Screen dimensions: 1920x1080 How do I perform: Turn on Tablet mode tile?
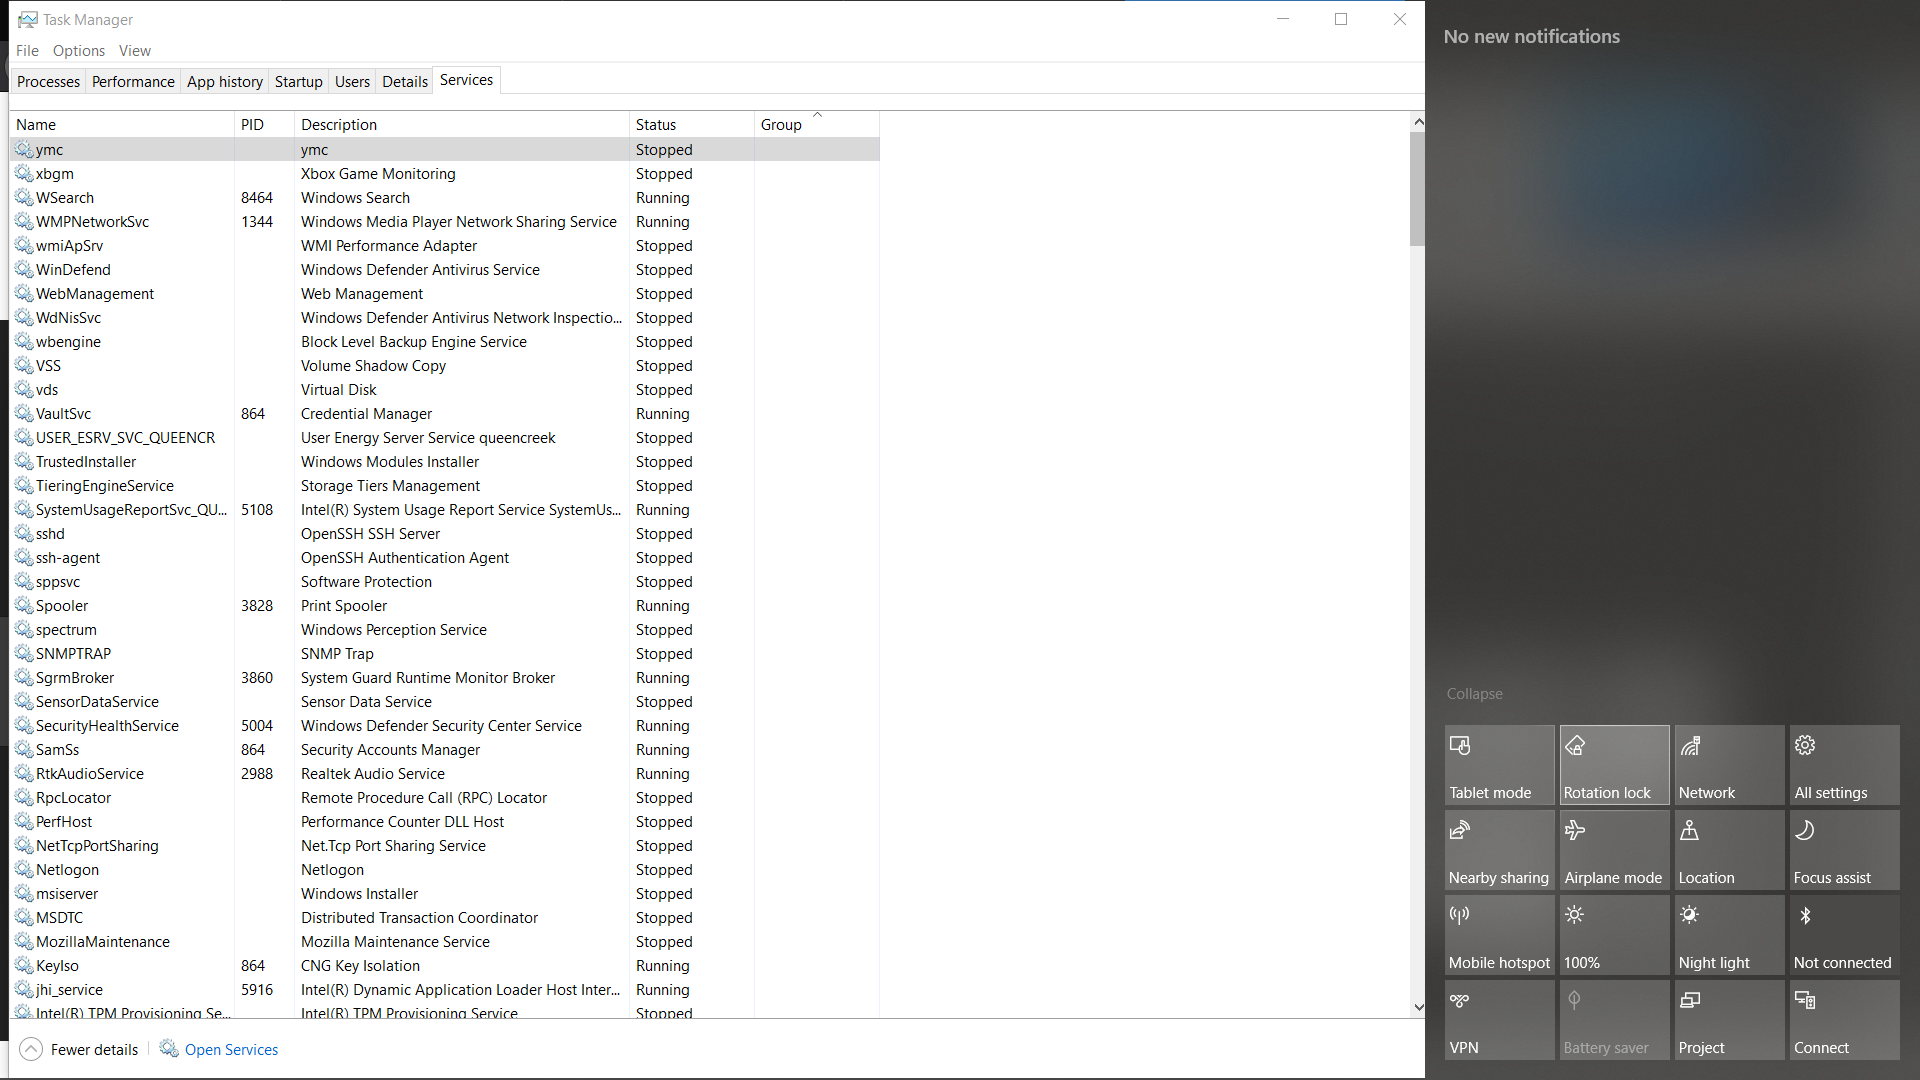click(x=1498, y=765)
